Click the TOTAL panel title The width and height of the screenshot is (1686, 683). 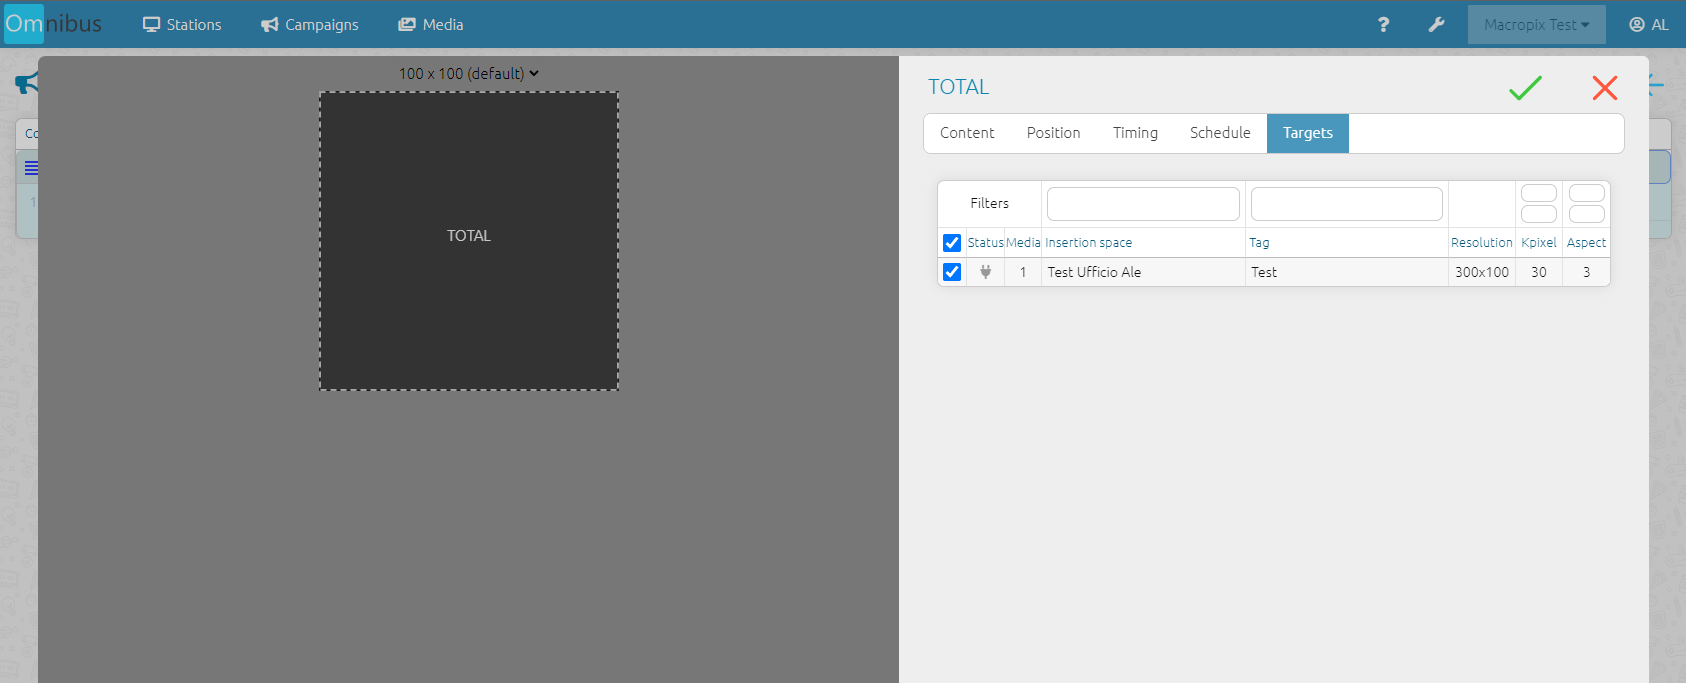coord(958,87)
